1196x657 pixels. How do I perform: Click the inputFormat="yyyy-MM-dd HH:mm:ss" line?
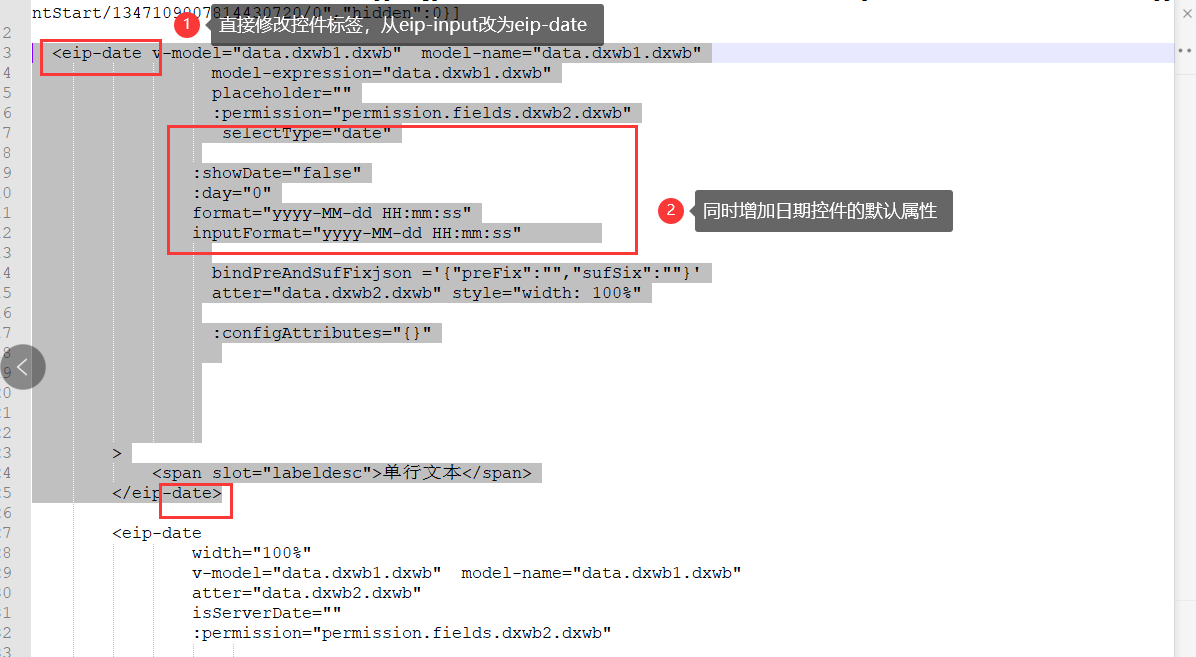click(x=357, y=233)
